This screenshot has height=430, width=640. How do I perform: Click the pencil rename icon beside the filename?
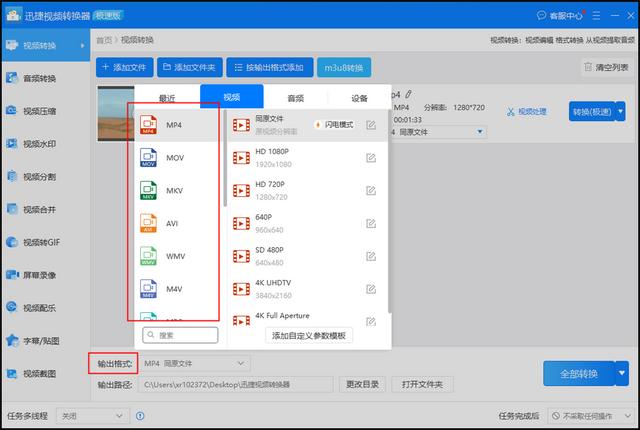[408, 95]
